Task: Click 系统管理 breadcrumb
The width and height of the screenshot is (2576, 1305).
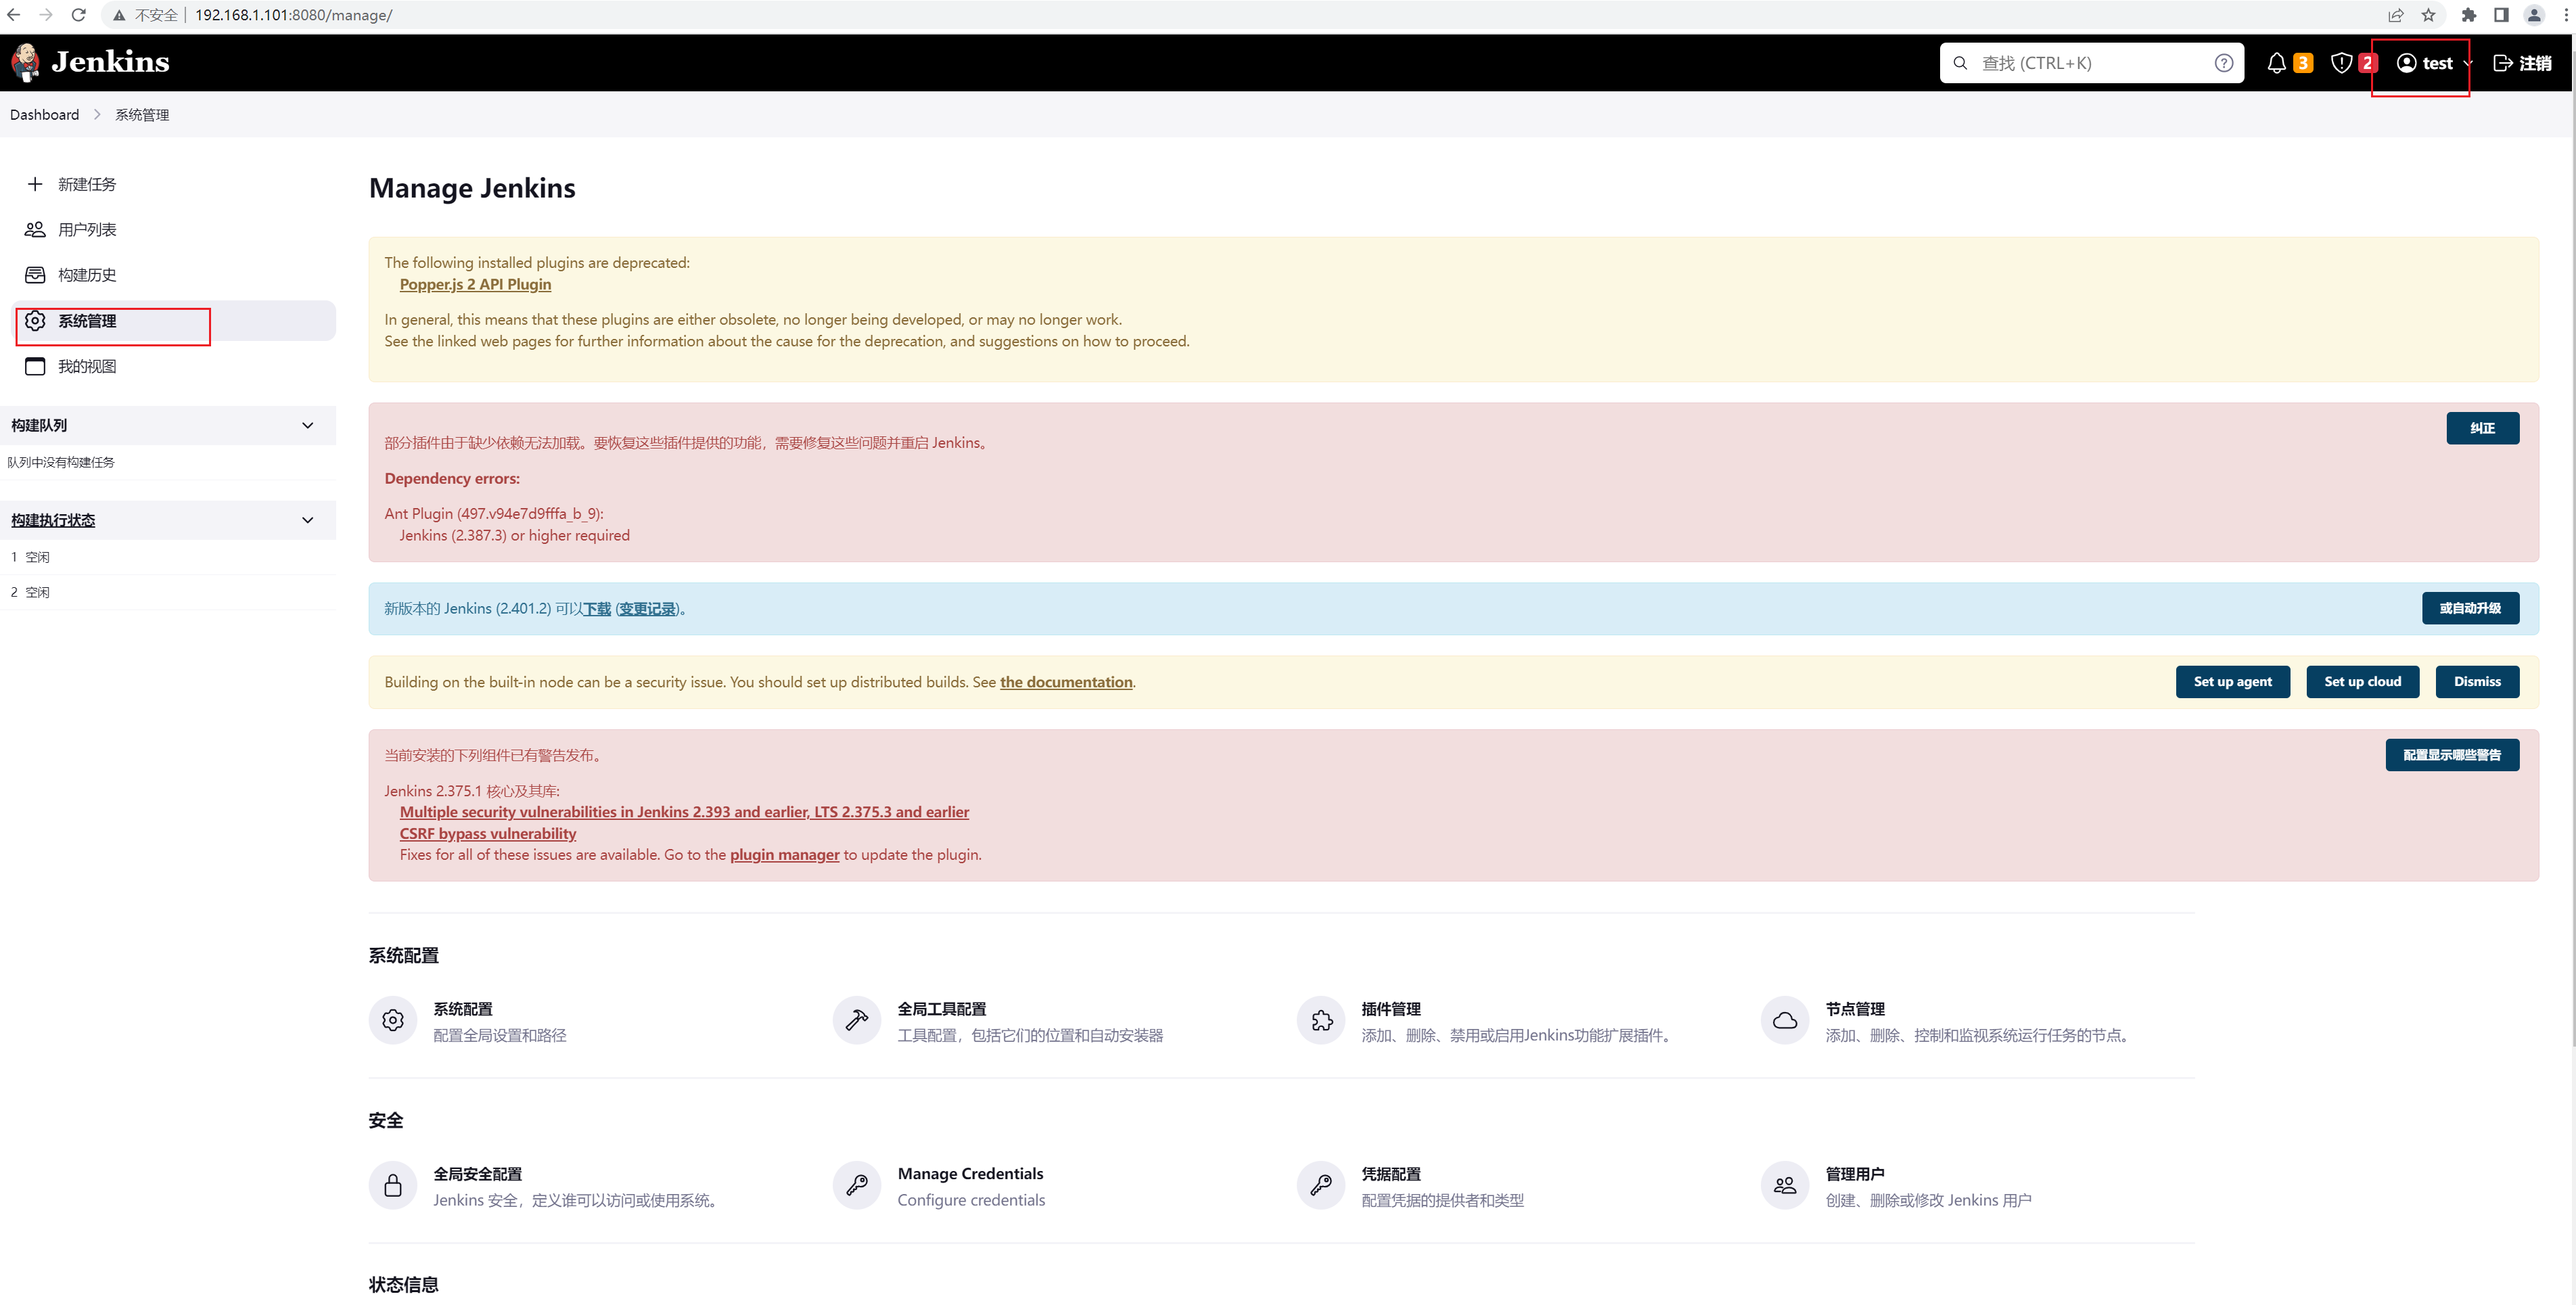Action: click(x=142, y=115)
